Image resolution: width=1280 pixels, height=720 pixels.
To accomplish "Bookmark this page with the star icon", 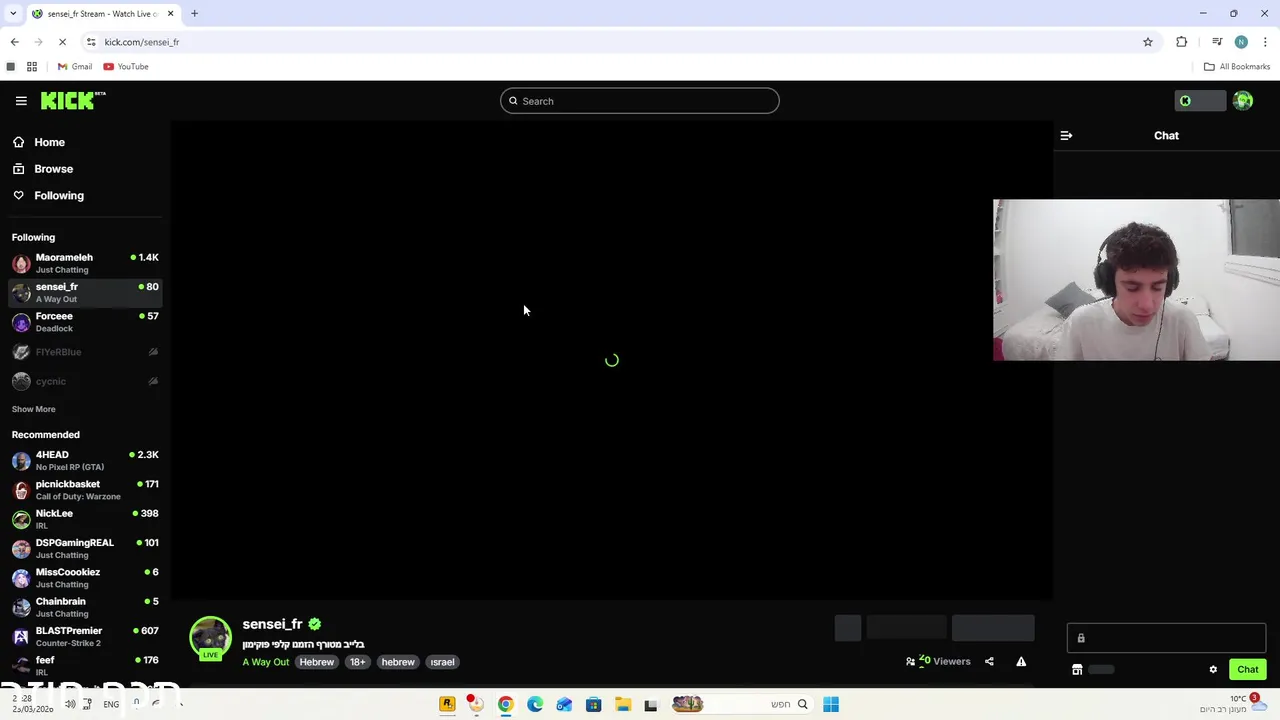I will [1148, 42].
